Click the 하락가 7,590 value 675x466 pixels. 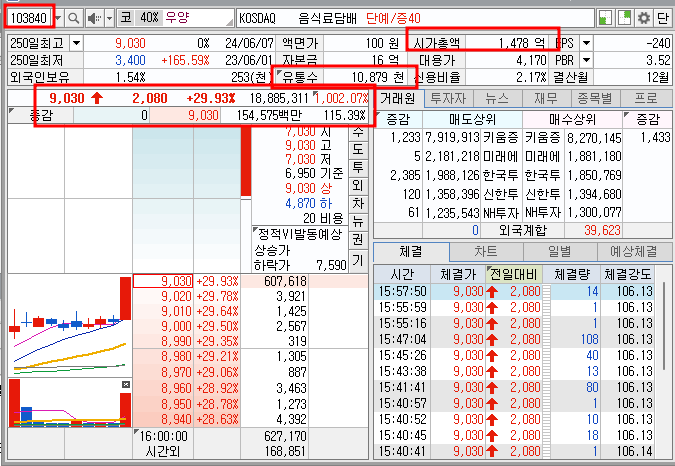pos(331,265)
